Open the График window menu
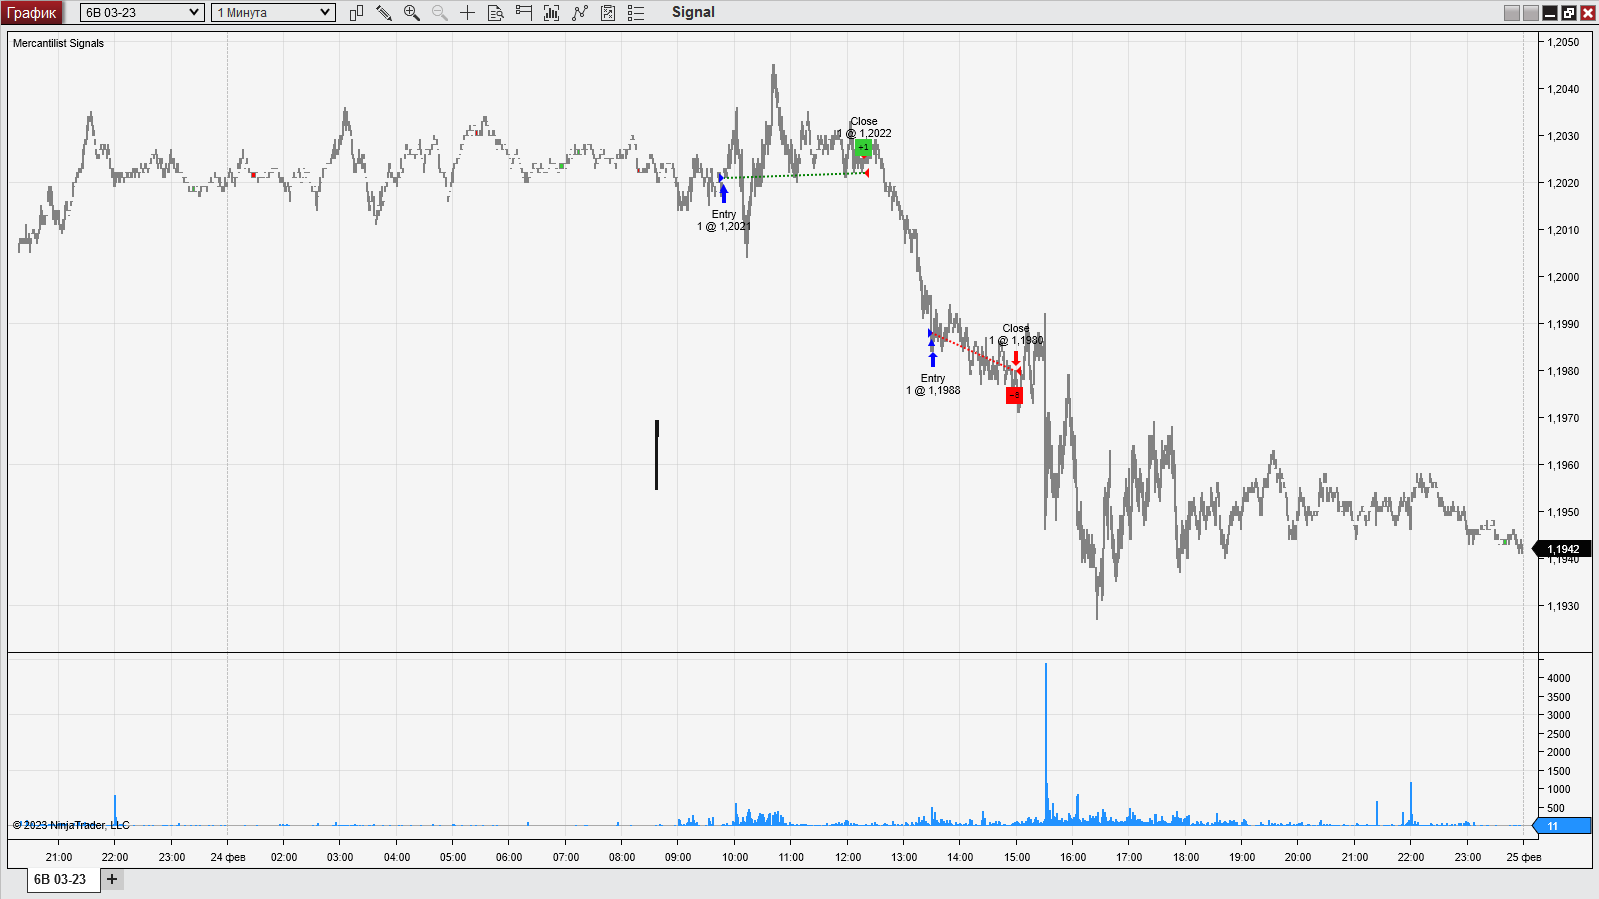The height and width of the screenshot is (899, 1599). coord(32,13)
